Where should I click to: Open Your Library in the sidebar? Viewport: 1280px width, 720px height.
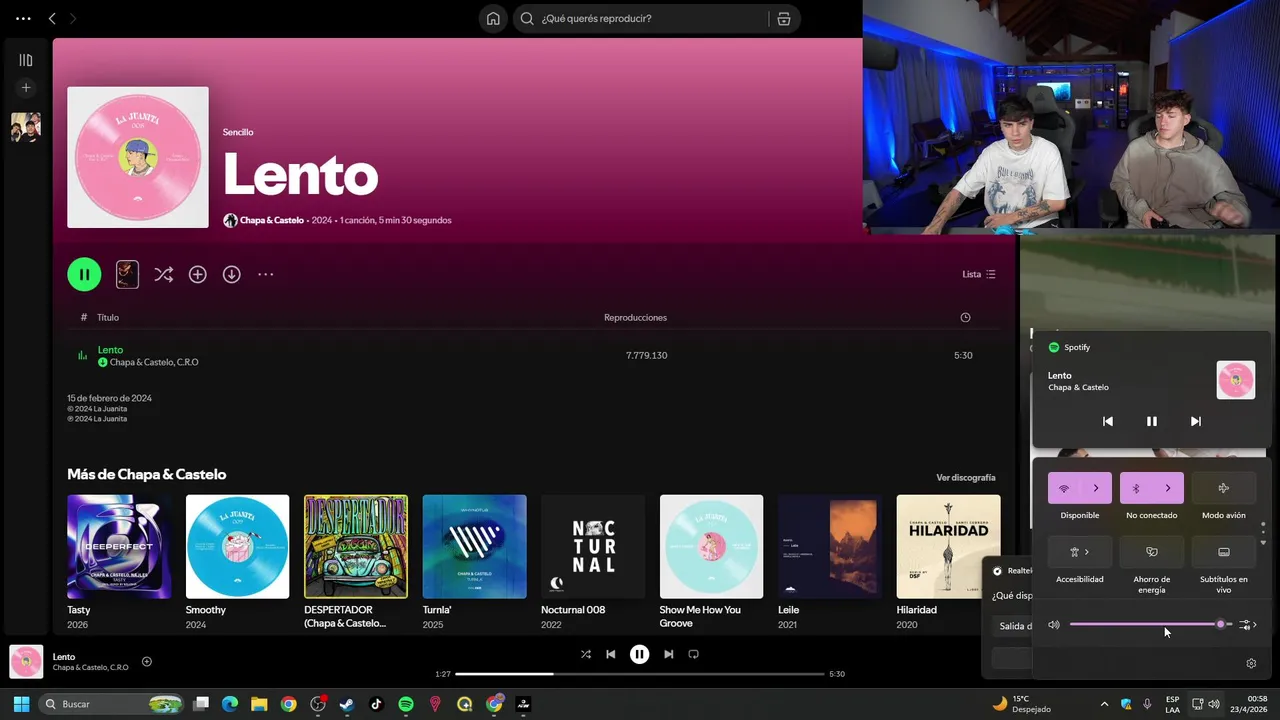tap(26, 60)
